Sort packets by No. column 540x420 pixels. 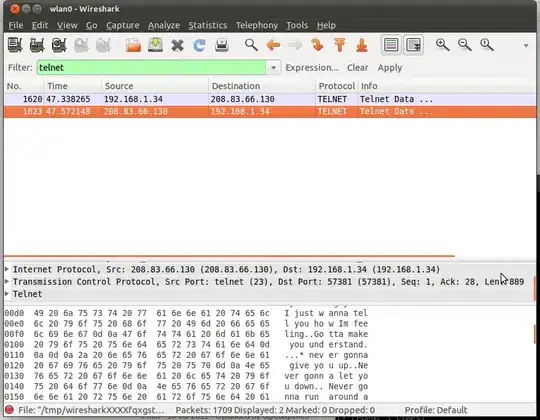pos(23,86)
